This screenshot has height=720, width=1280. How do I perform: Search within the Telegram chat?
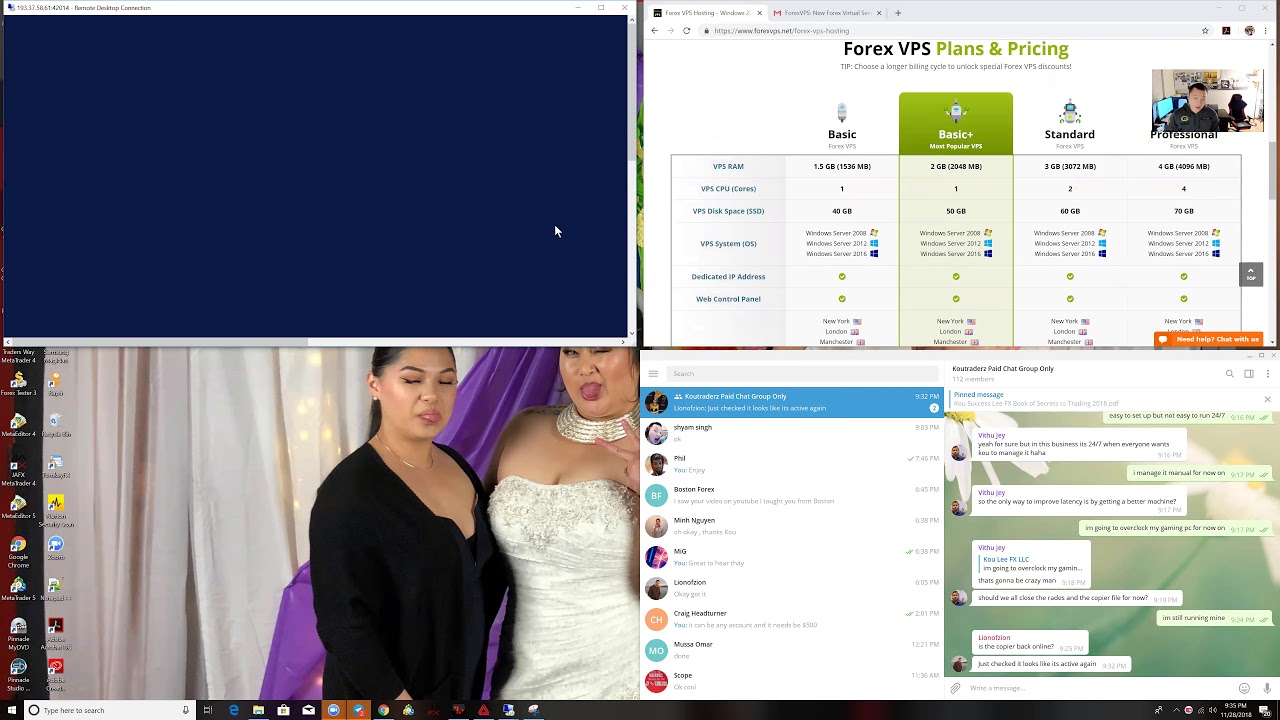[x=1230, y=374]
